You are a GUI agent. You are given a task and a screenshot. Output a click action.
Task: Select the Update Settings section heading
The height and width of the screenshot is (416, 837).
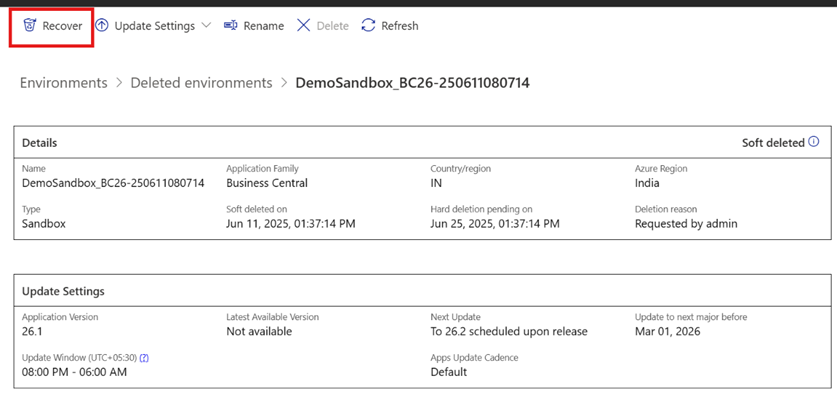tap(63, 291)
